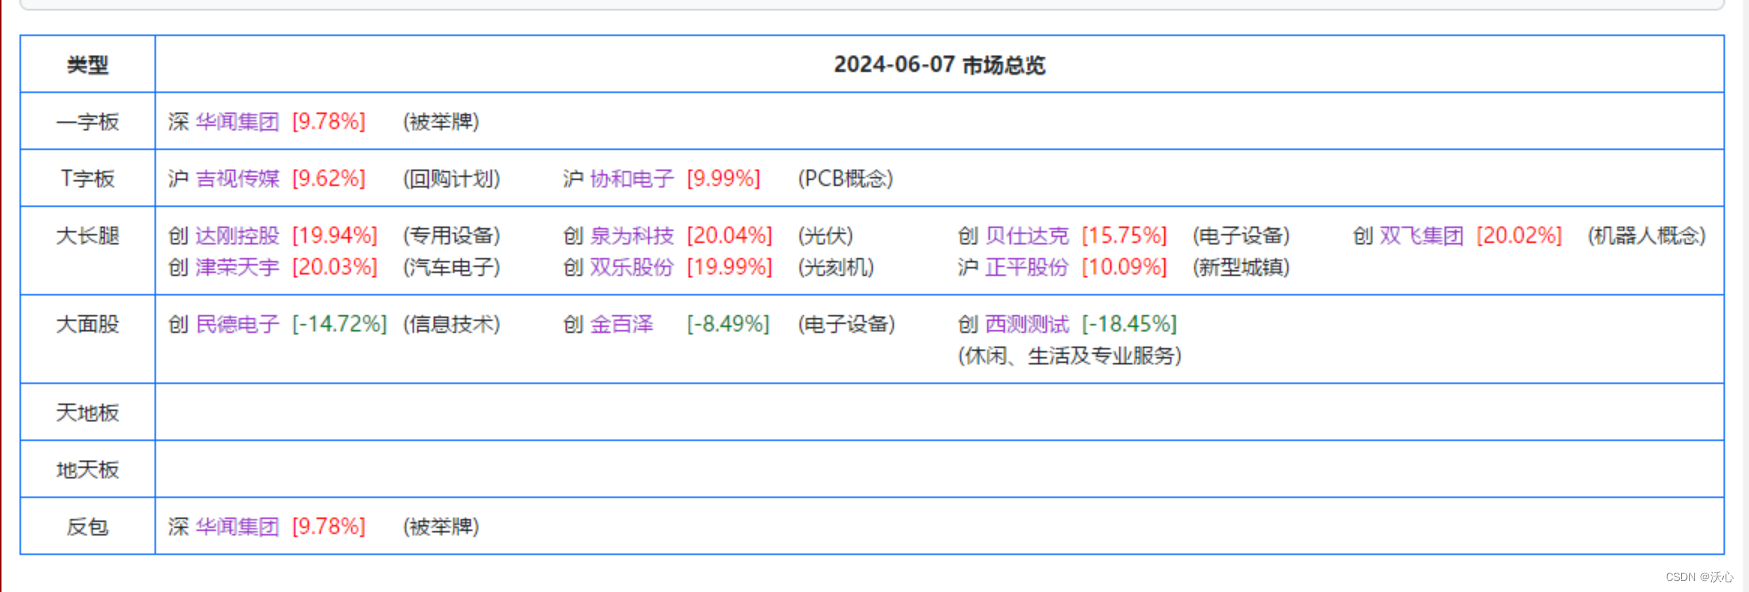Select the 地天板 row label

pos(88,470)
